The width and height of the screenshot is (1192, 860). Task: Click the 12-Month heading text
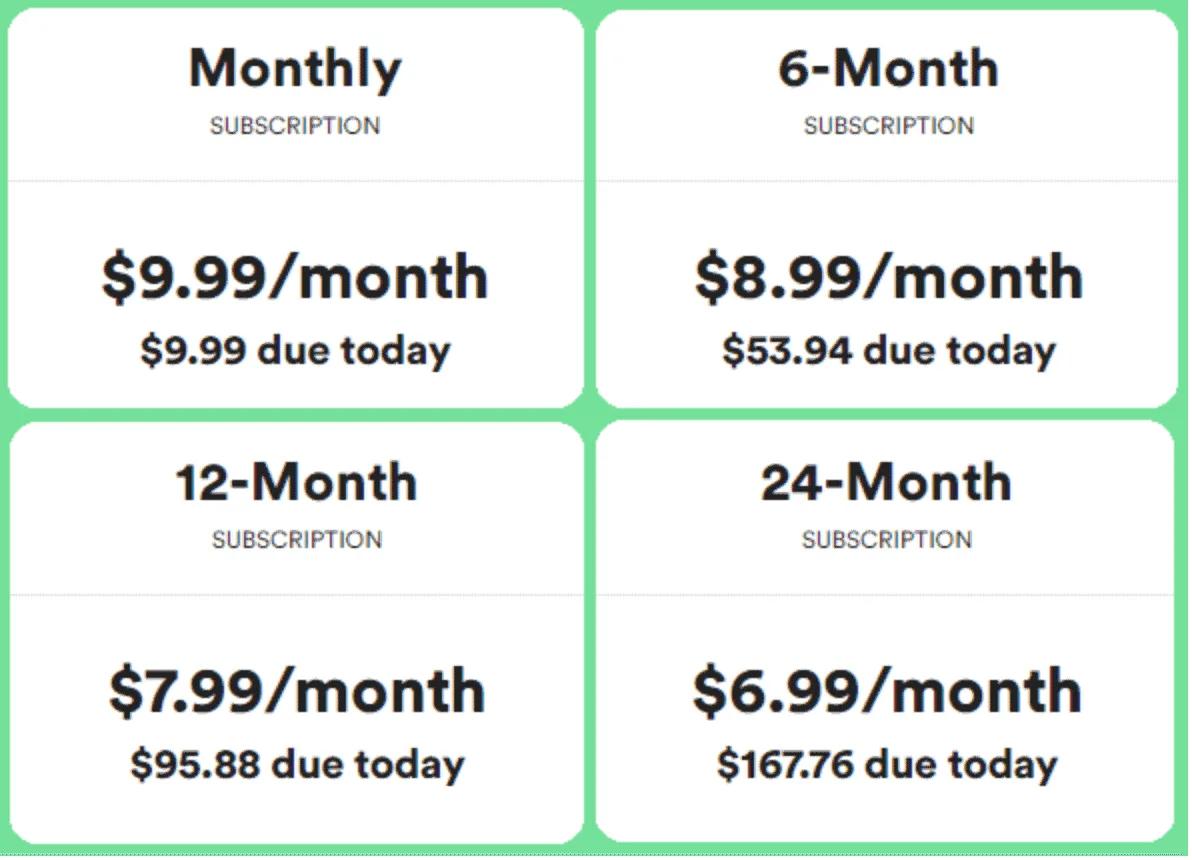296,482
